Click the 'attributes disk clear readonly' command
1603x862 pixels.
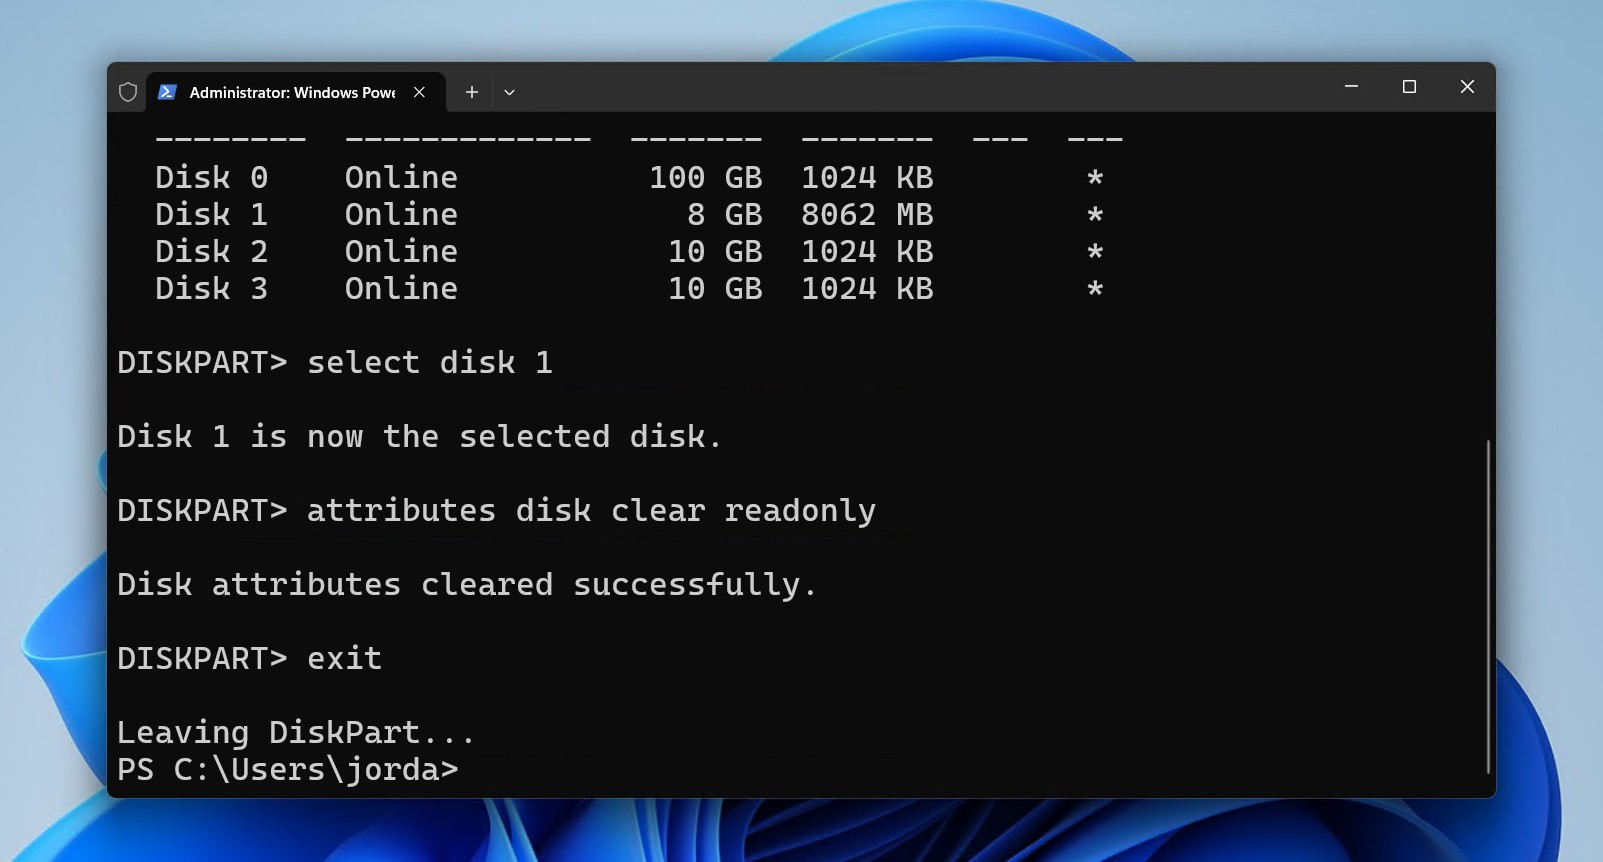tap(591, 510)
